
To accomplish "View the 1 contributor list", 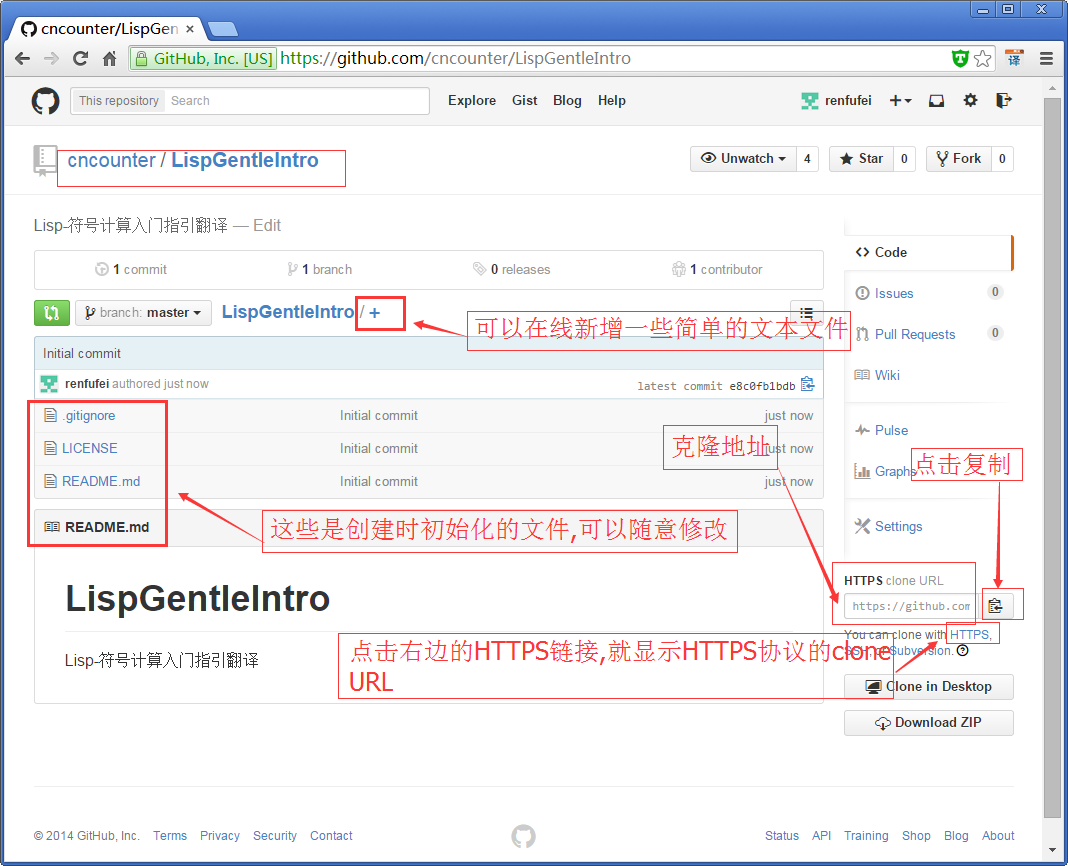I will click(x=717, y=270).
